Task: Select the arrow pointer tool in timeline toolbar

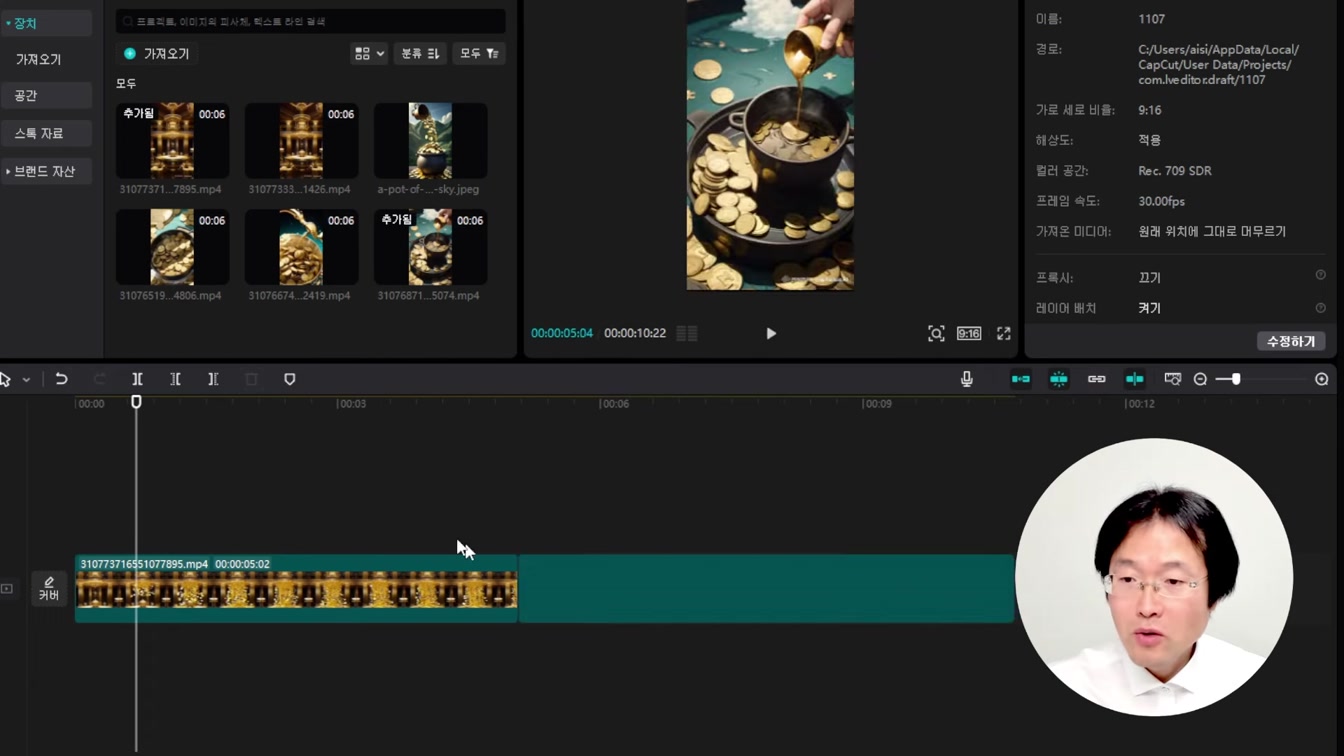Action: pyautogui.click(x=5, y=379)
